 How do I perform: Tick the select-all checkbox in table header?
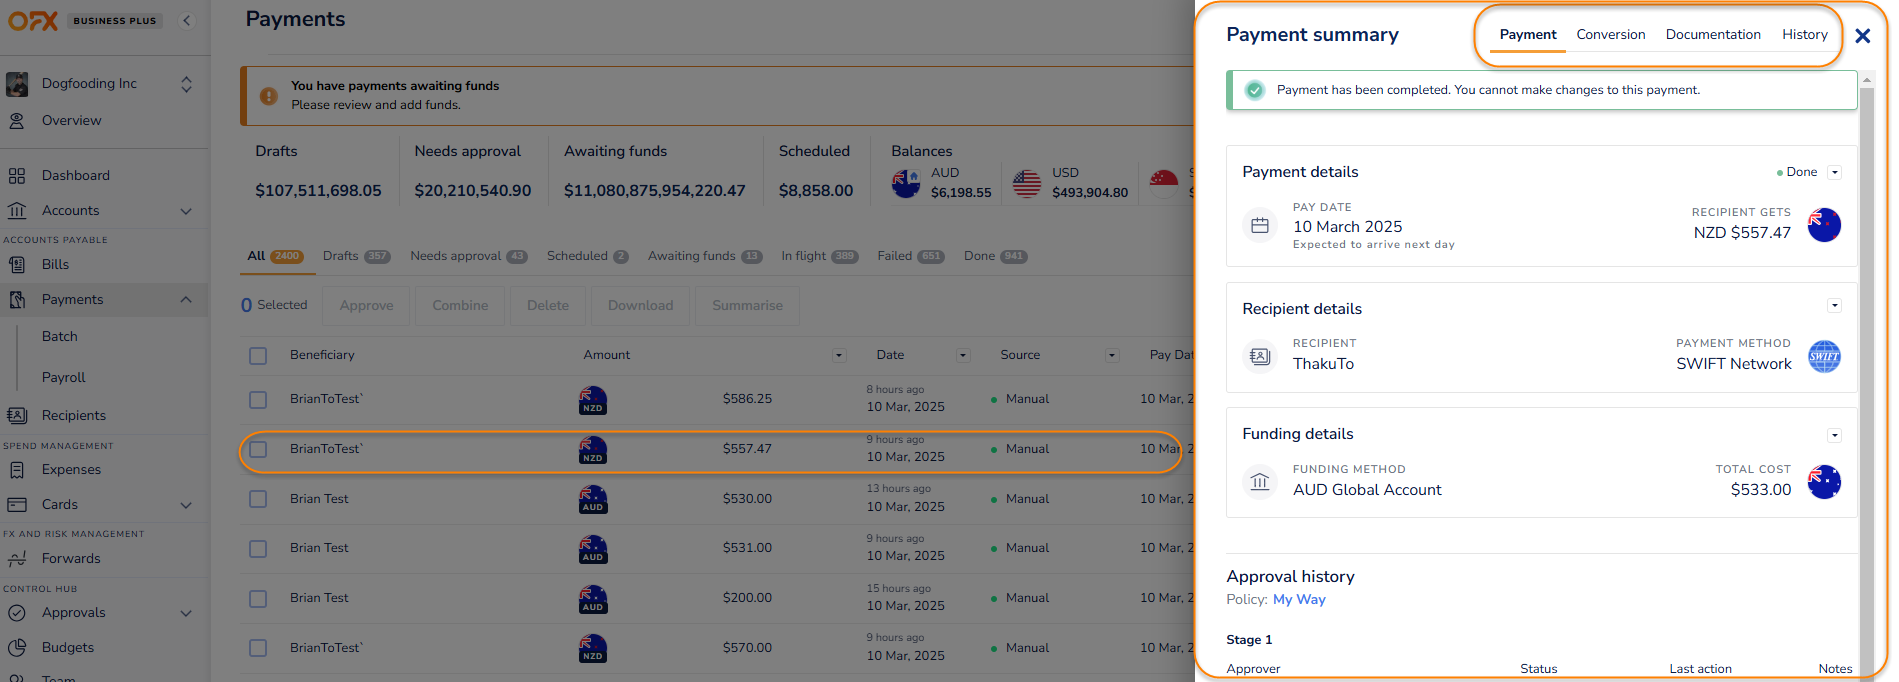click(258, 356)
